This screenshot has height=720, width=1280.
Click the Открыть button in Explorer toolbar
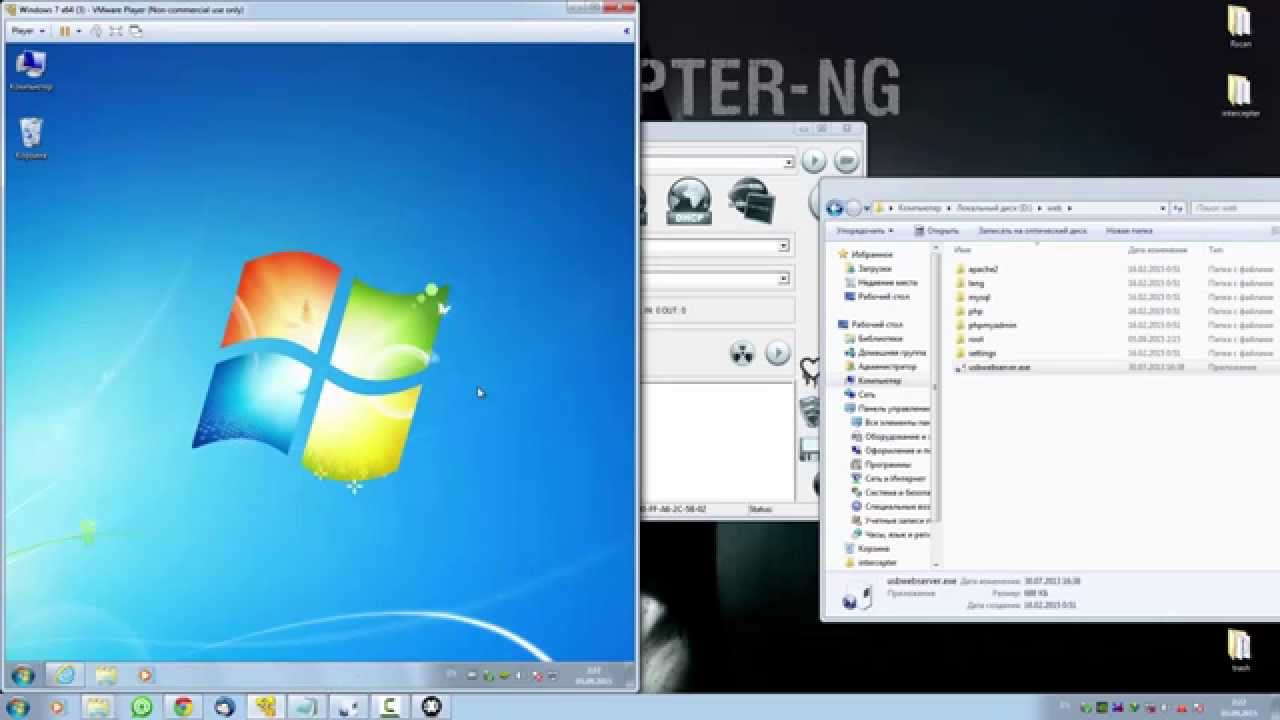(x=937, y=231)
